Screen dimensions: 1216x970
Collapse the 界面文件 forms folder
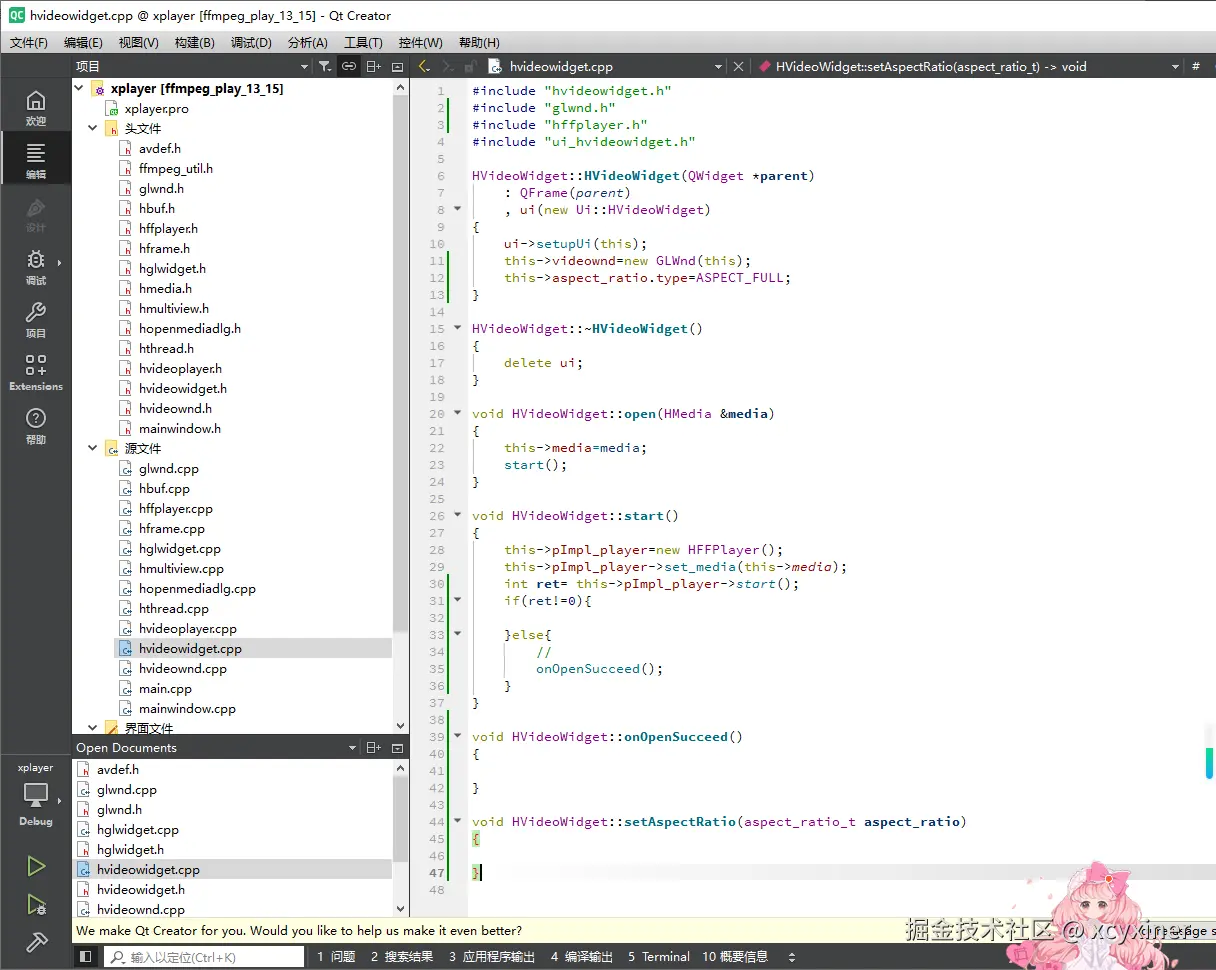93,729
